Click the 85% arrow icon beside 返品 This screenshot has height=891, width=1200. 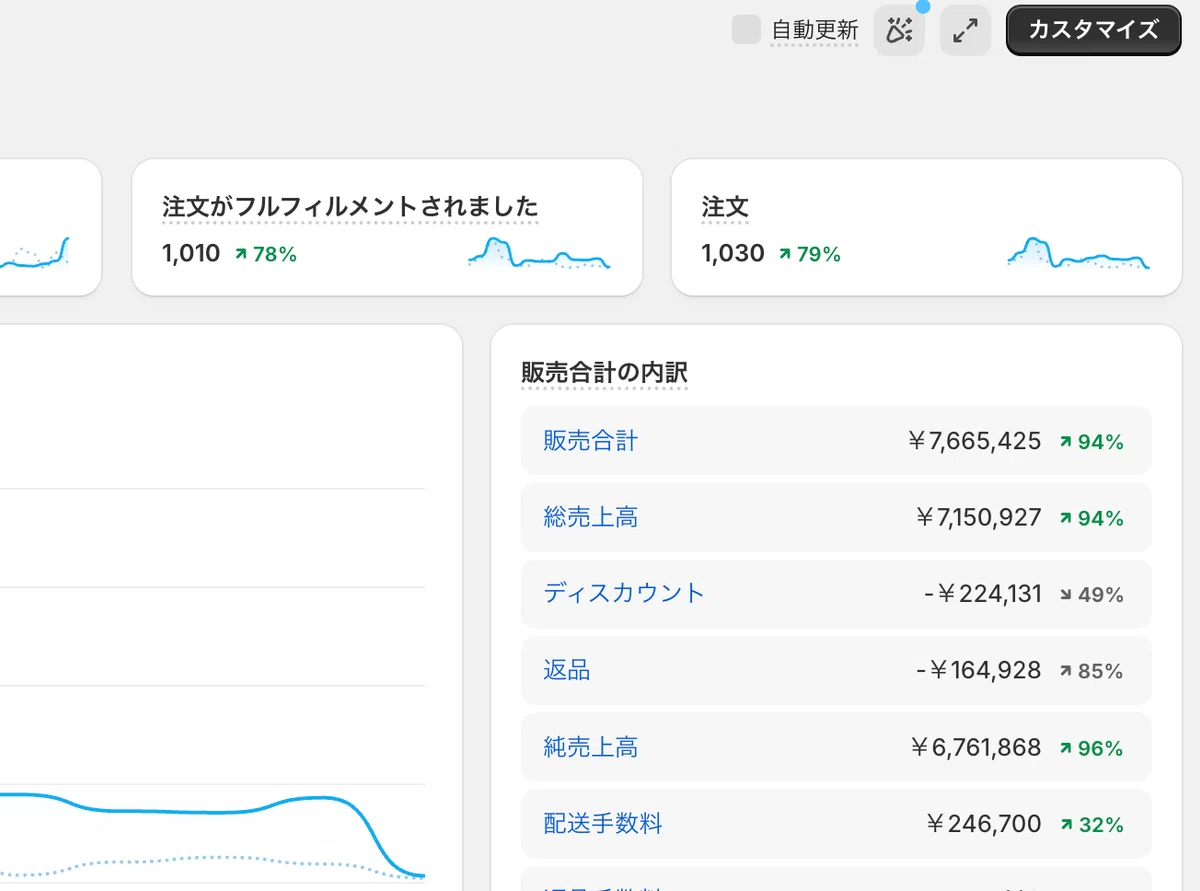pyautogui.click(x=1066, y=671)
